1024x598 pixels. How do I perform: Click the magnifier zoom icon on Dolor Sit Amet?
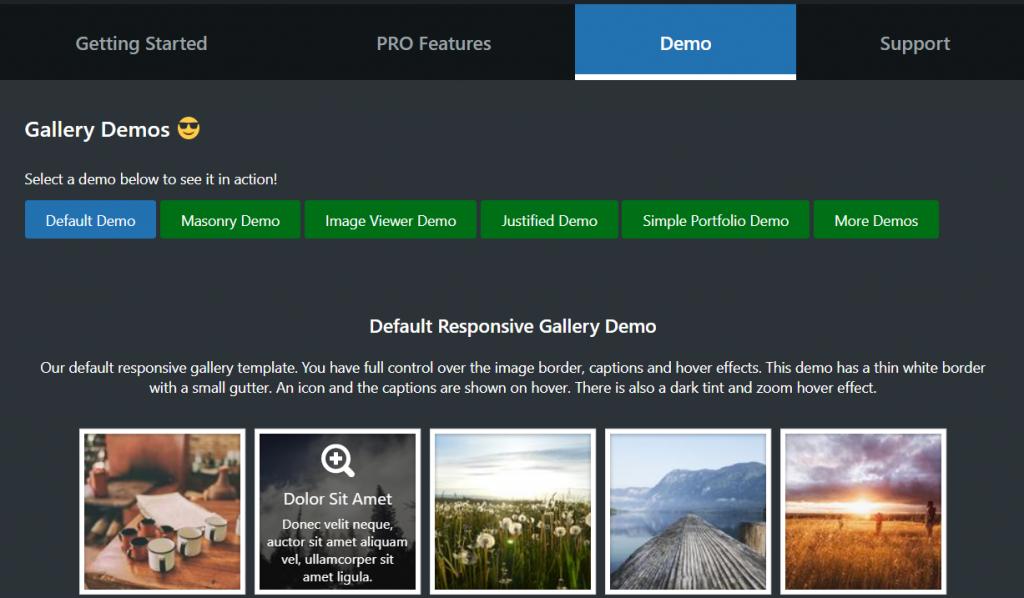337,459
